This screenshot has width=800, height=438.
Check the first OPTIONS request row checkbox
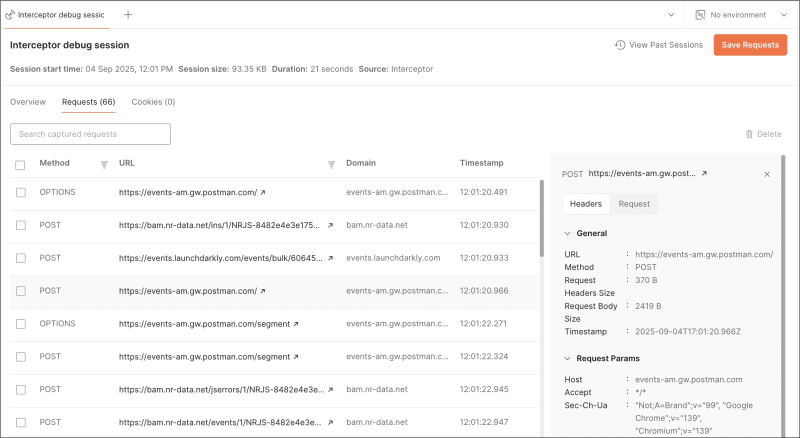21,192
